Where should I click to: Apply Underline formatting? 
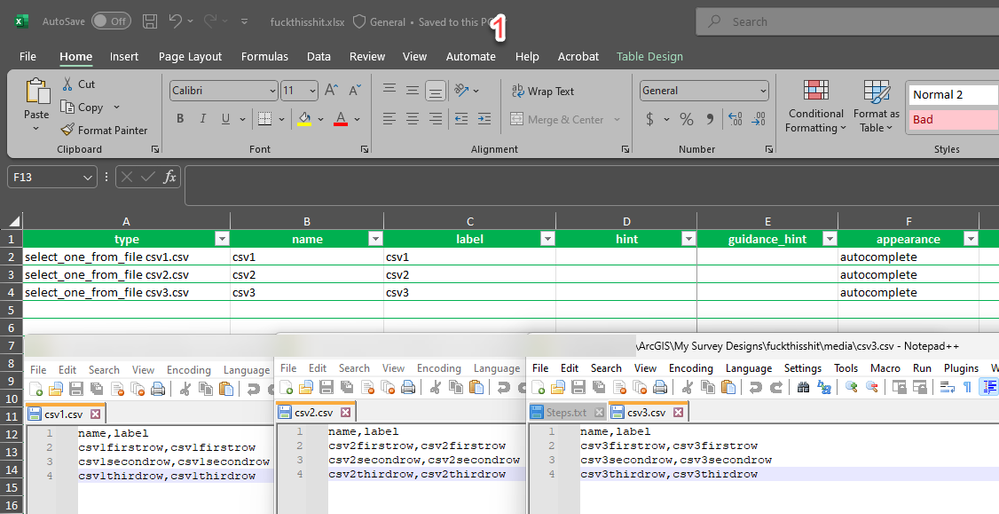point(226,118)
